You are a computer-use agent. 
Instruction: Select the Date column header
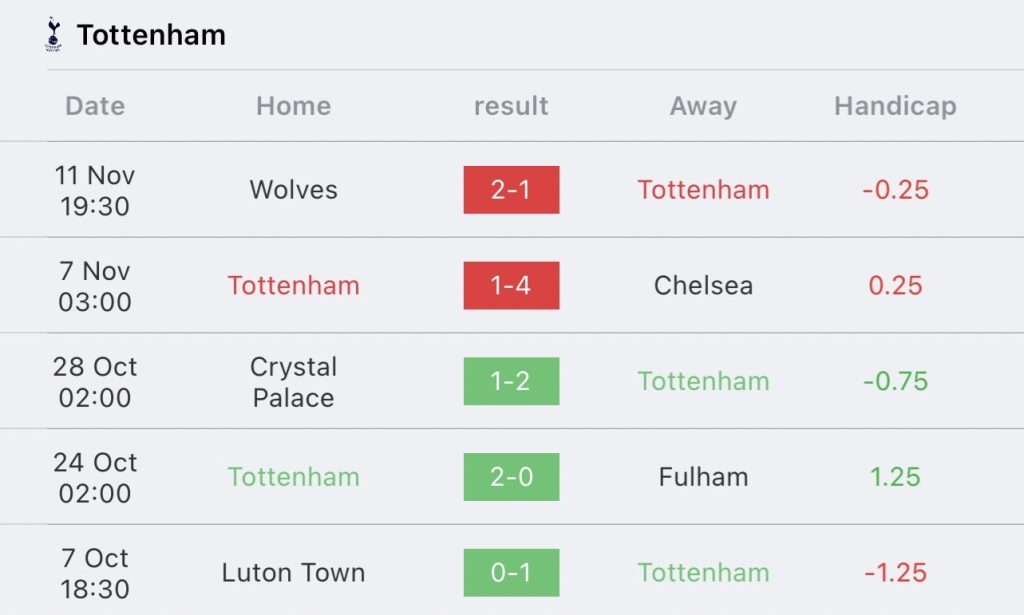(x=95, y=106)
